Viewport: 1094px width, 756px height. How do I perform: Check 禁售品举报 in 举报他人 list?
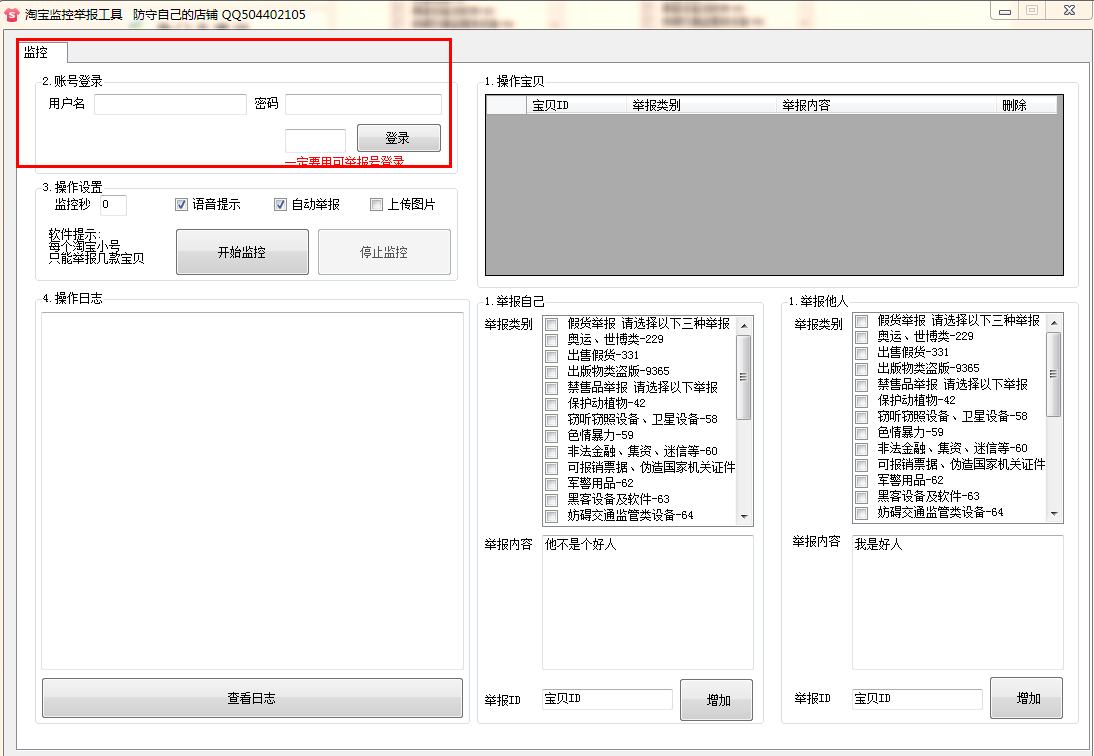[x=862, y=386]
